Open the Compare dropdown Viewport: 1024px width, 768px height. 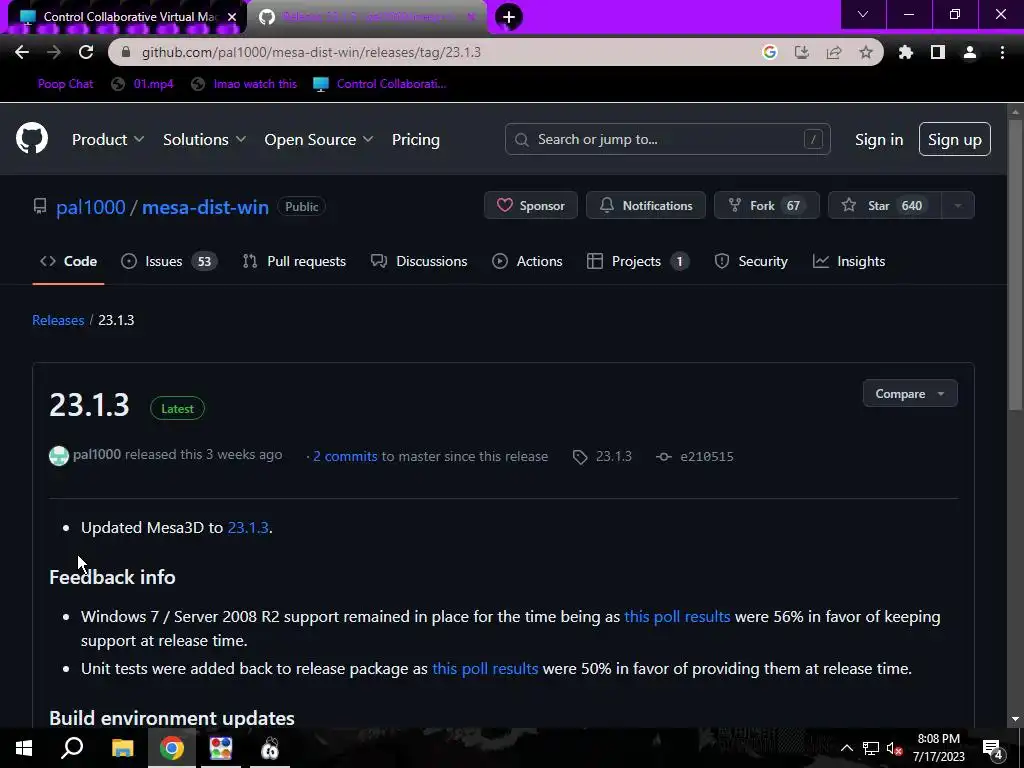pyautogui.click(x=910, y=394)
